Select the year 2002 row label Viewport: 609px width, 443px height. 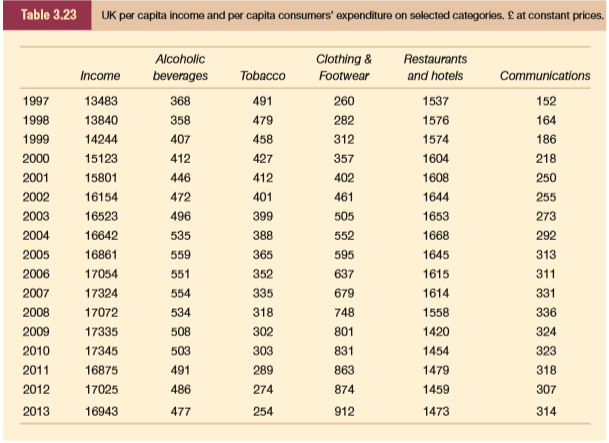coord(36,197)
